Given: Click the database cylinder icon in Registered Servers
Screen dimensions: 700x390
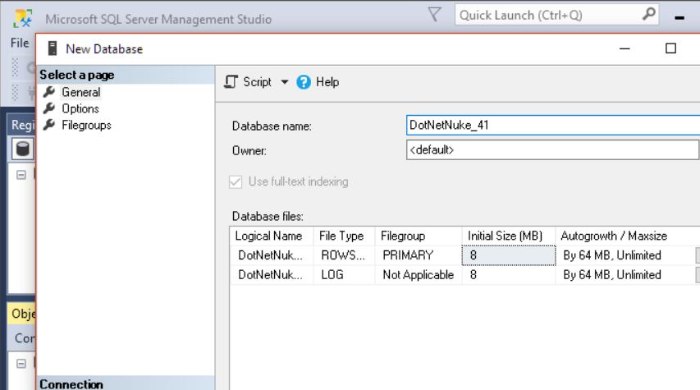Looking at the screenshot, I should point(23,148).
